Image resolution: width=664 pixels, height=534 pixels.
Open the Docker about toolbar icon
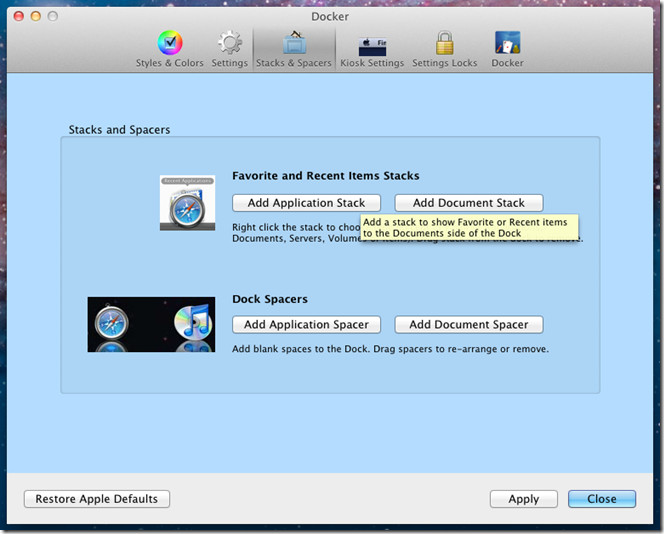(x=507, y=42)
